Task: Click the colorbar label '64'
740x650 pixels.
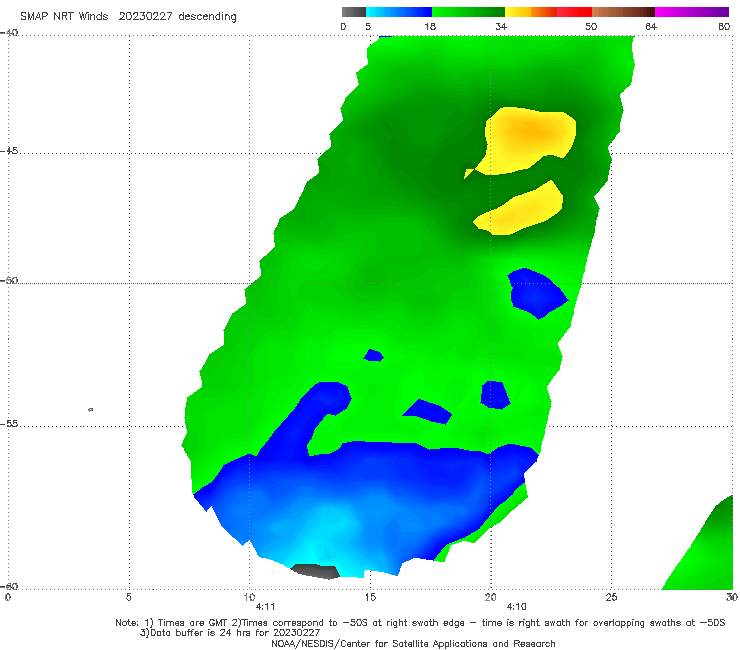Action: [x=651, y=26]
